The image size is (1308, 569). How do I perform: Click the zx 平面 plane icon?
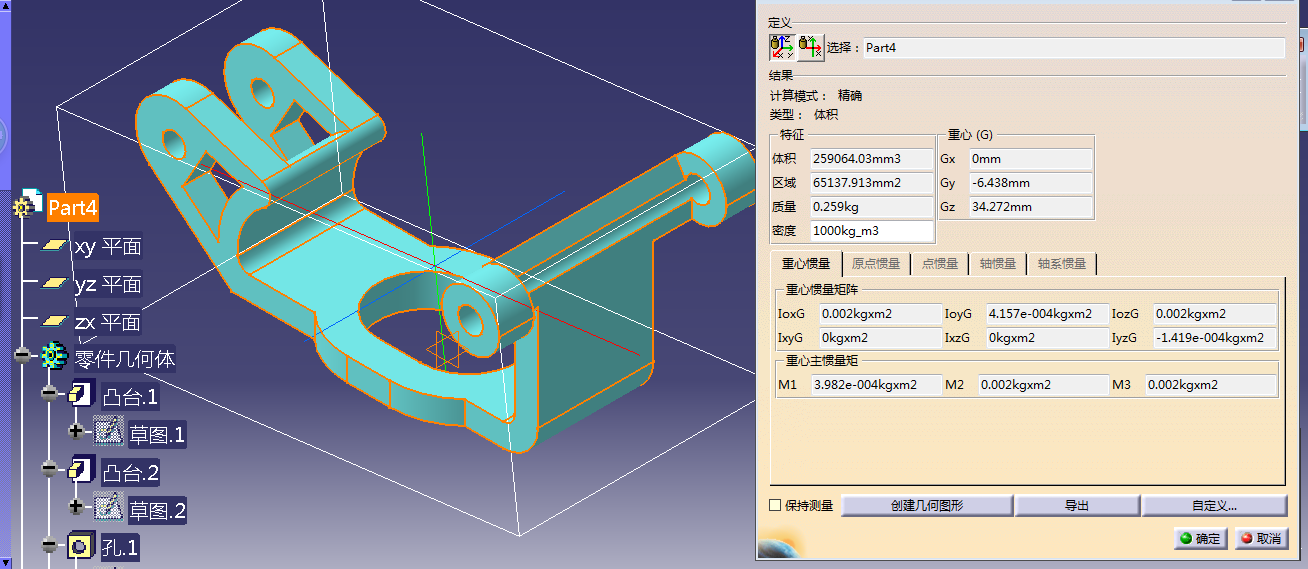coord(54,322)
